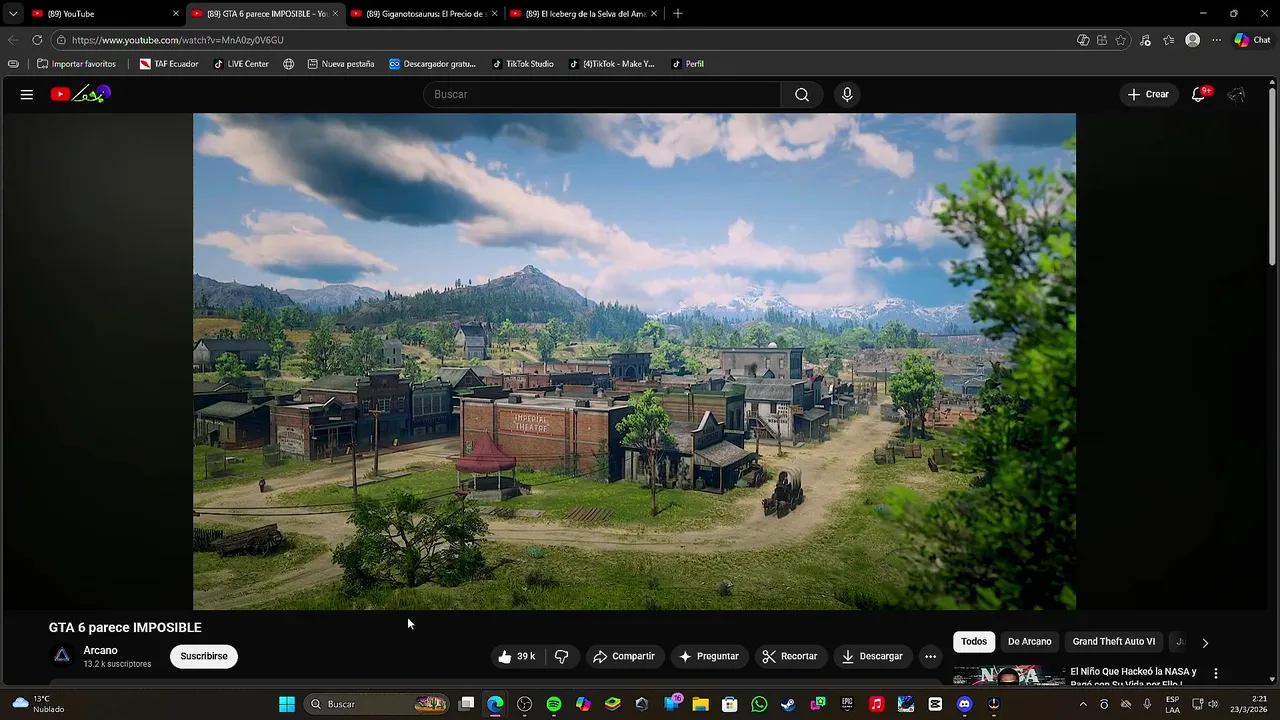
Task: Switch to Giganotosaurus: El Precio tab
Action: 424,14
